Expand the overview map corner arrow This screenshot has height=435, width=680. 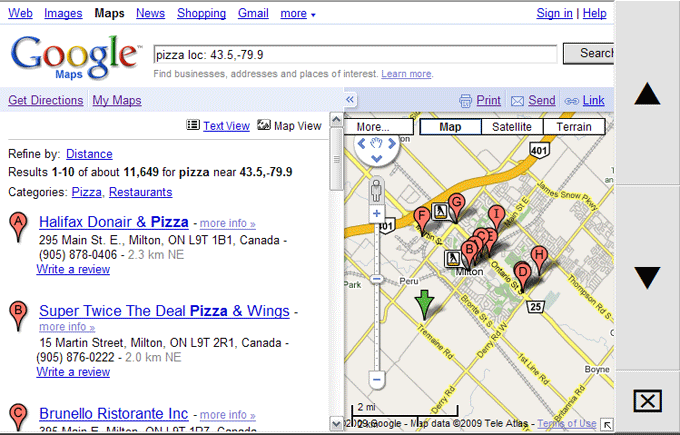pyautogui.click(x=607, y=425)
